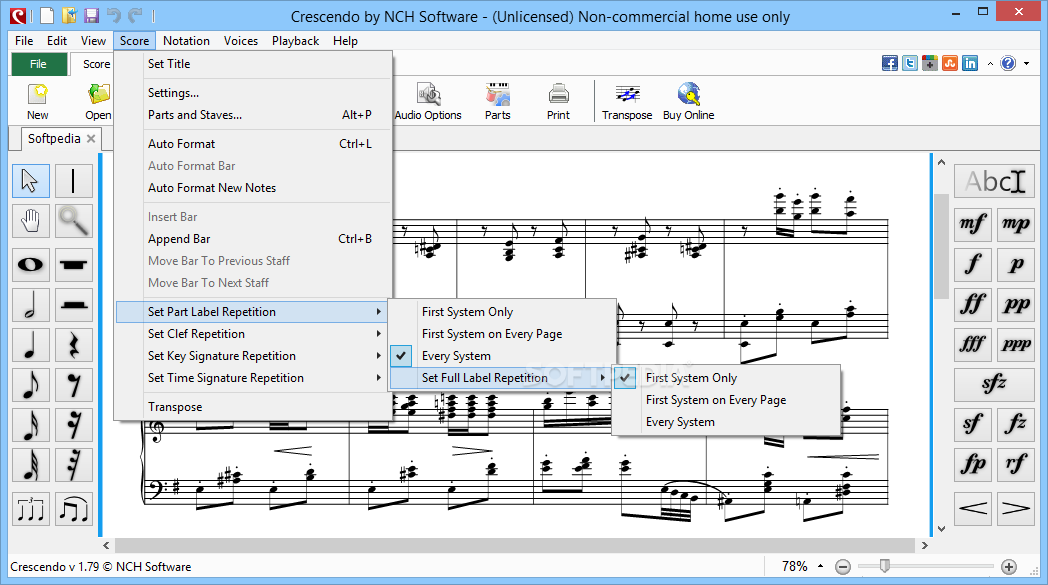Expand Set Time Signature Repetition submenu
The width and height of the screenshot is (1048, 585).
click(x=252, y=378)
